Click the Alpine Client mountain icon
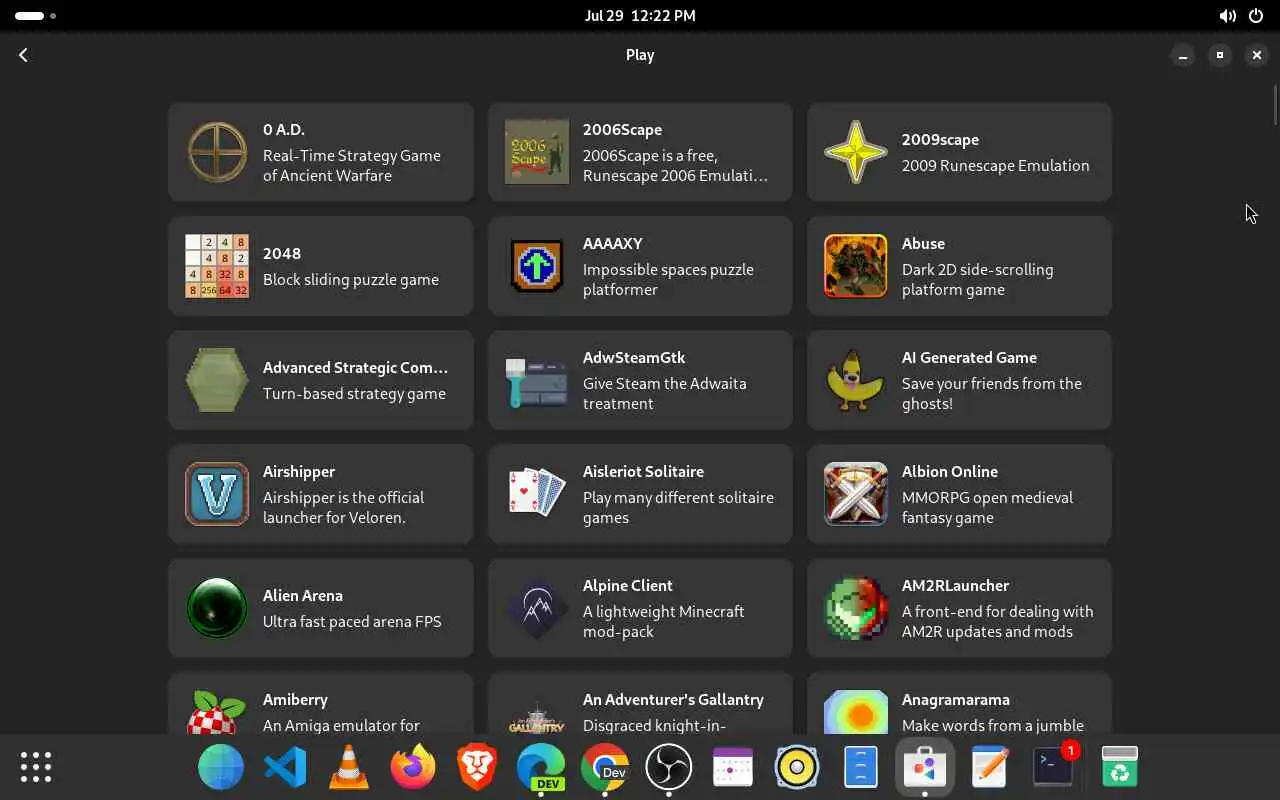The height and width of the screenshot is (800, 1280). tap(537, 608)
